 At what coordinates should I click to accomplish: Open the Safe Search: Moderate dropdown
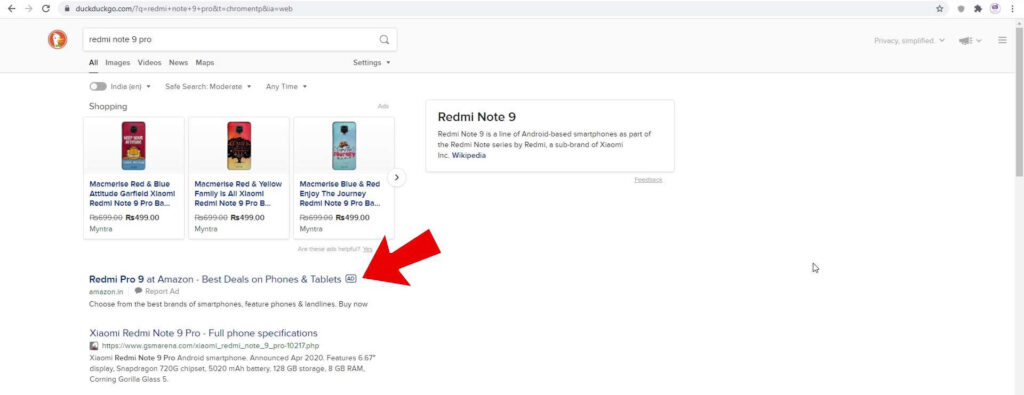(208, 86)
